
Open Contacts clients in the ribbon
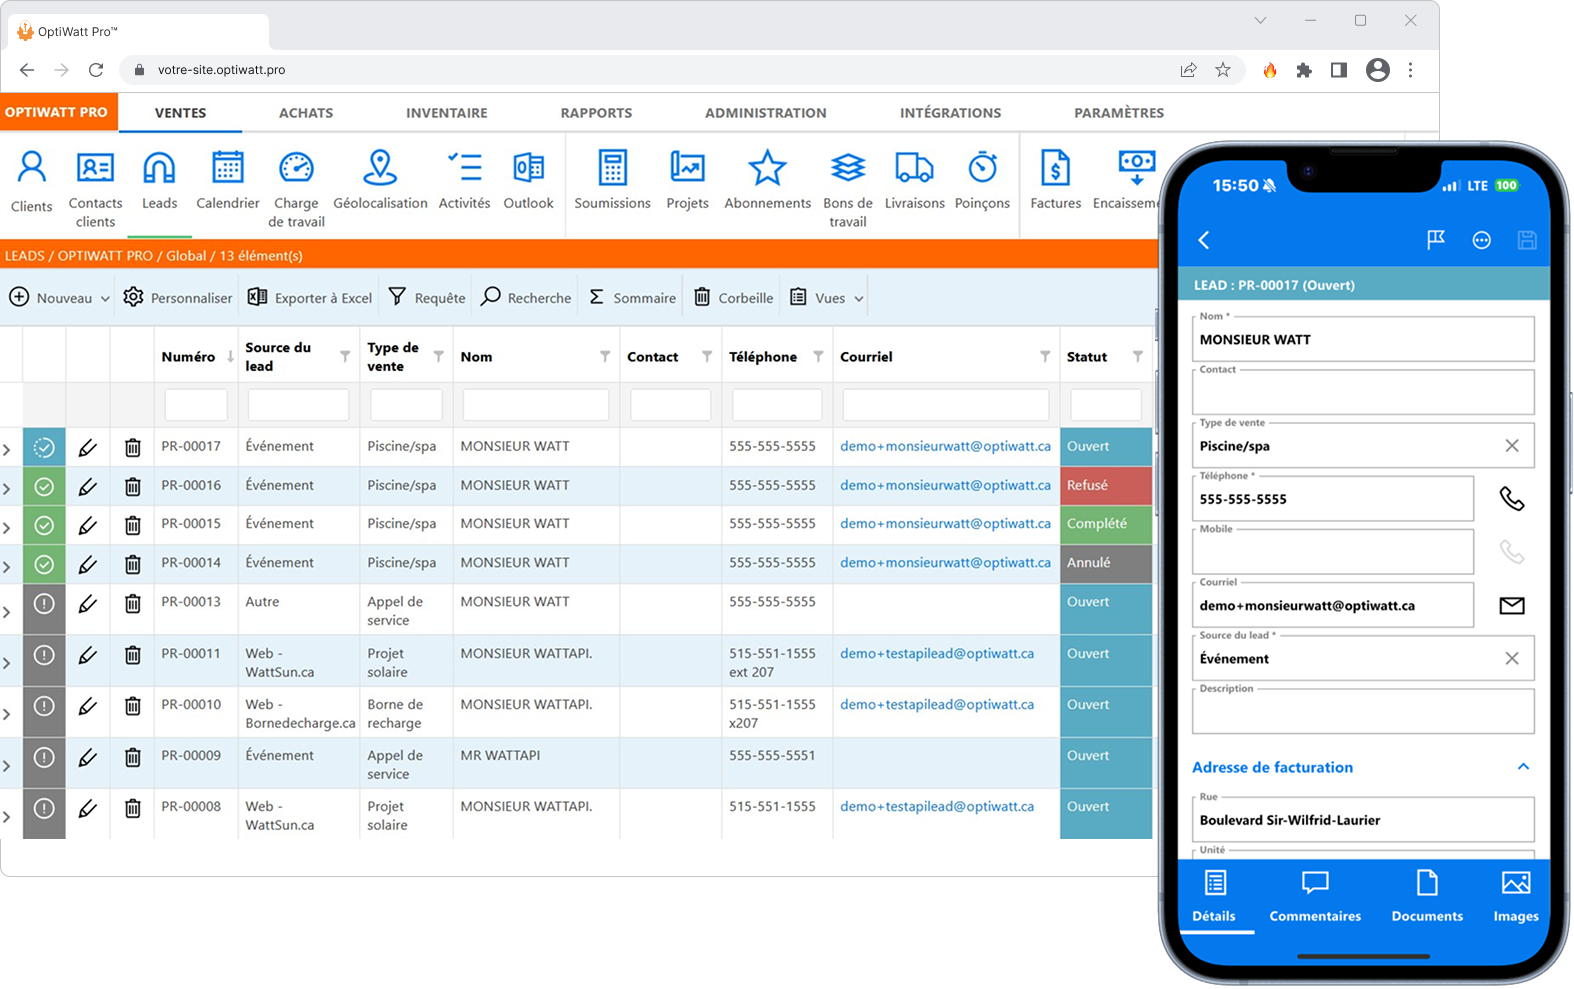point(95,166)
